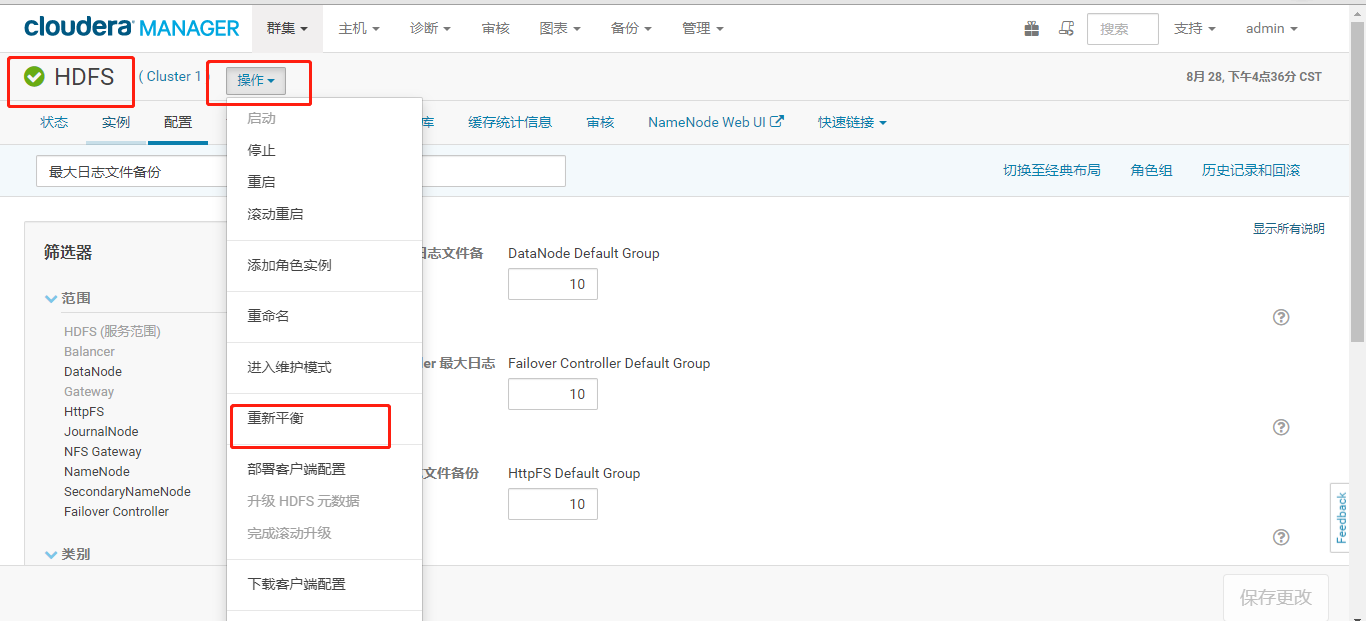This screenshot has height=621, width=1366.
Task: Open the 审核 tab under HDFS
Action: click(600, 122)
